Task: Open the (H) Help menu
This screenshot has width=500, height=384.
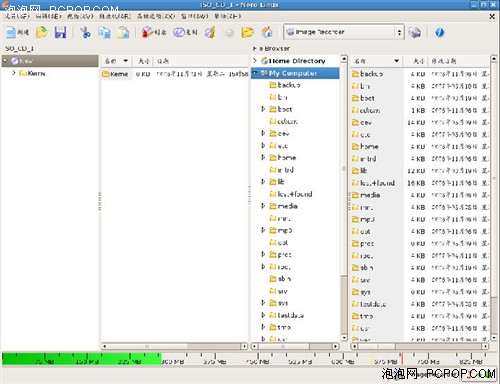Action: [227, 16]
